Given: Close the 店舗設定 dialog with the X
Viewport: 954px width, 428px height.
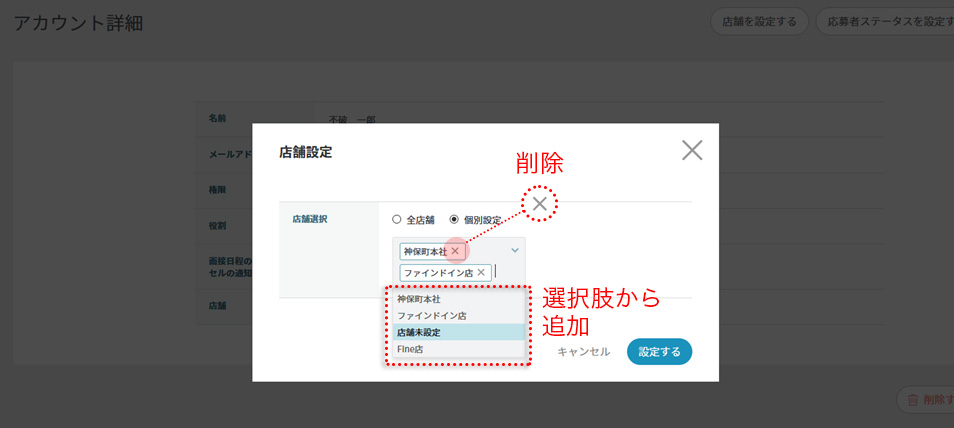Looking at the screenshot, I should click(691, 151).
